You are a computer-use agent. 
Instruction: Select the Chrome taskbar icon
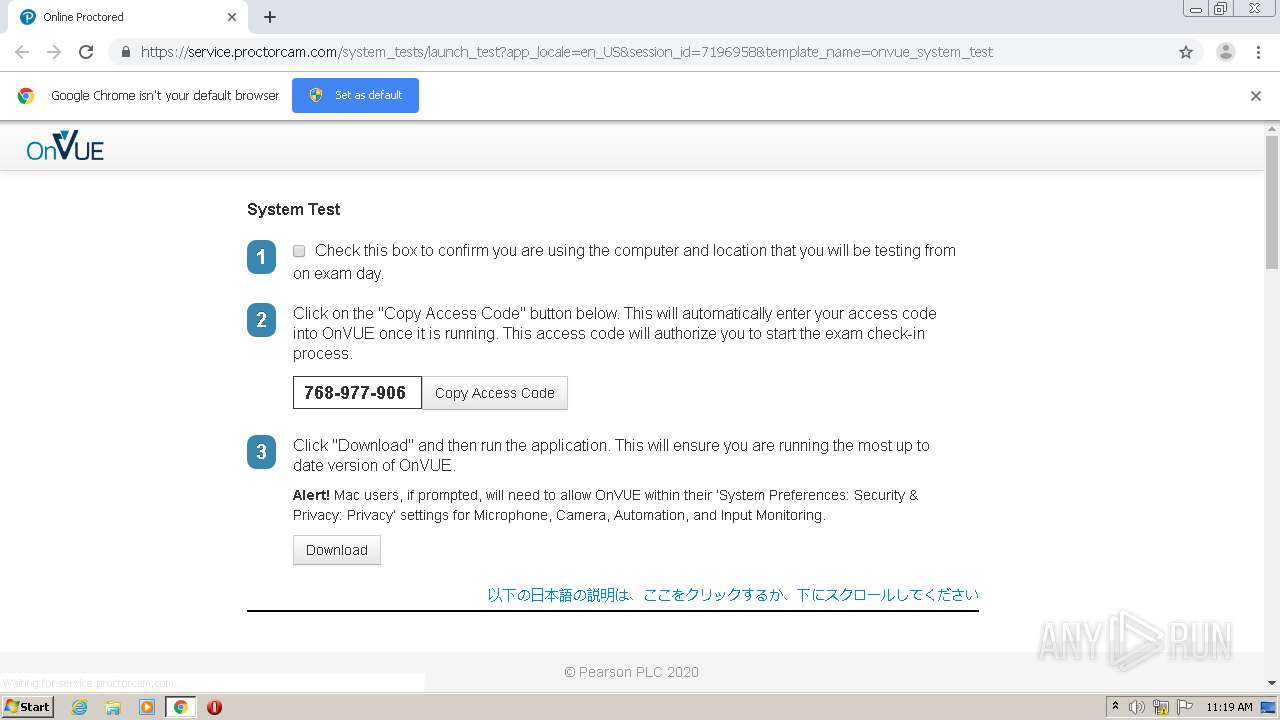pos(181,707)
